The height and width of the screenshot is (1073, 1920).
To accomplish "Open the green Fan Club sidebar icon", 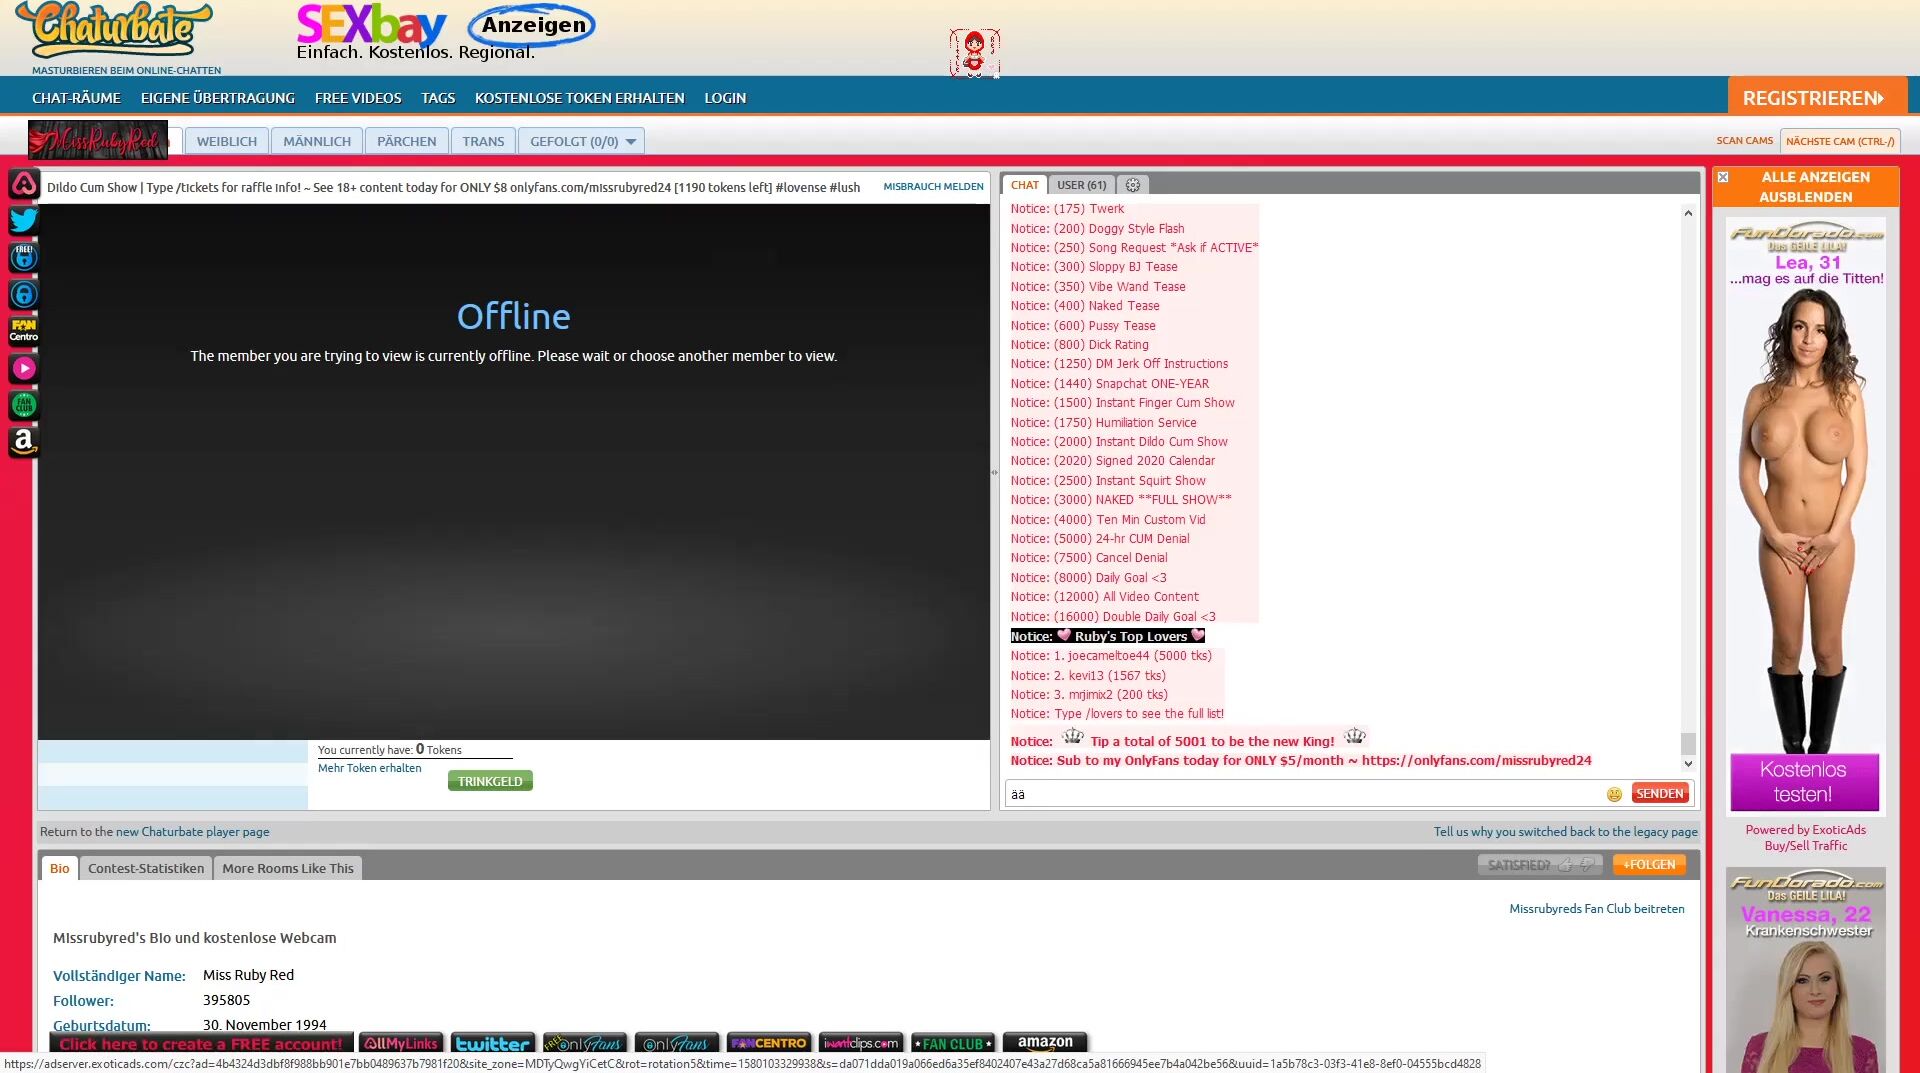I will [24, 405].
